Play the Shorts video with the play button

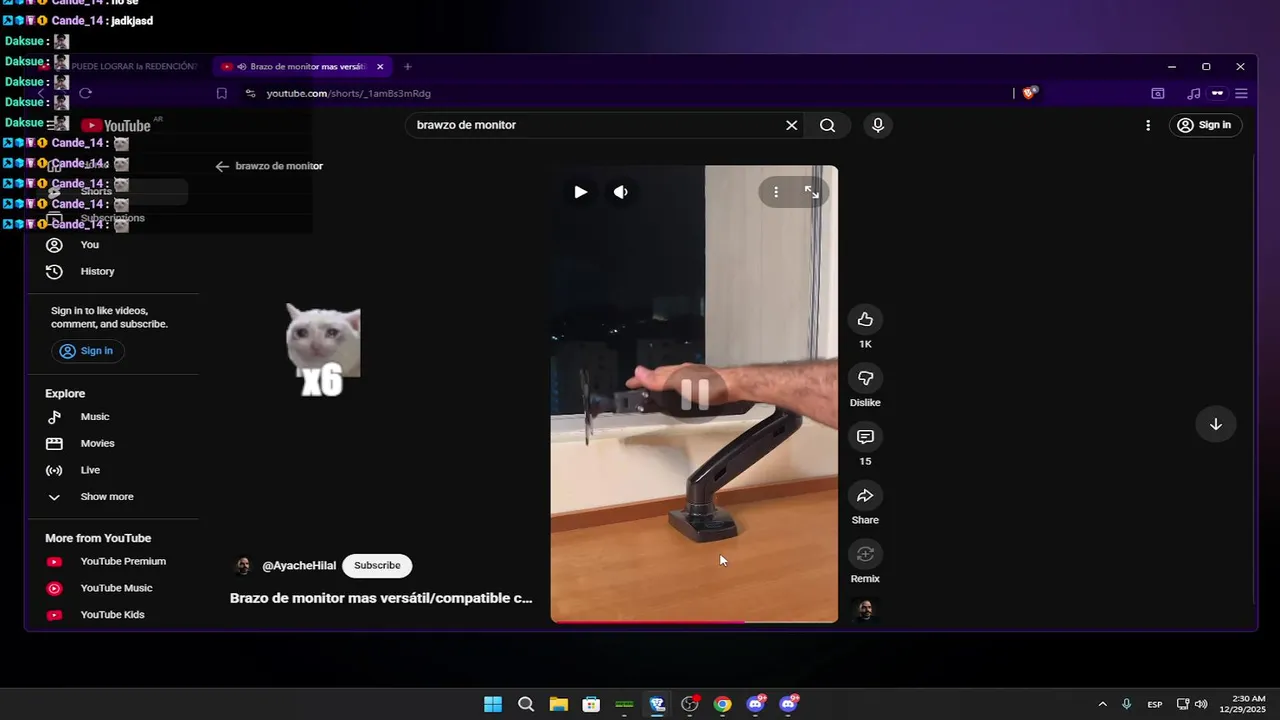(x=580, y=192)
